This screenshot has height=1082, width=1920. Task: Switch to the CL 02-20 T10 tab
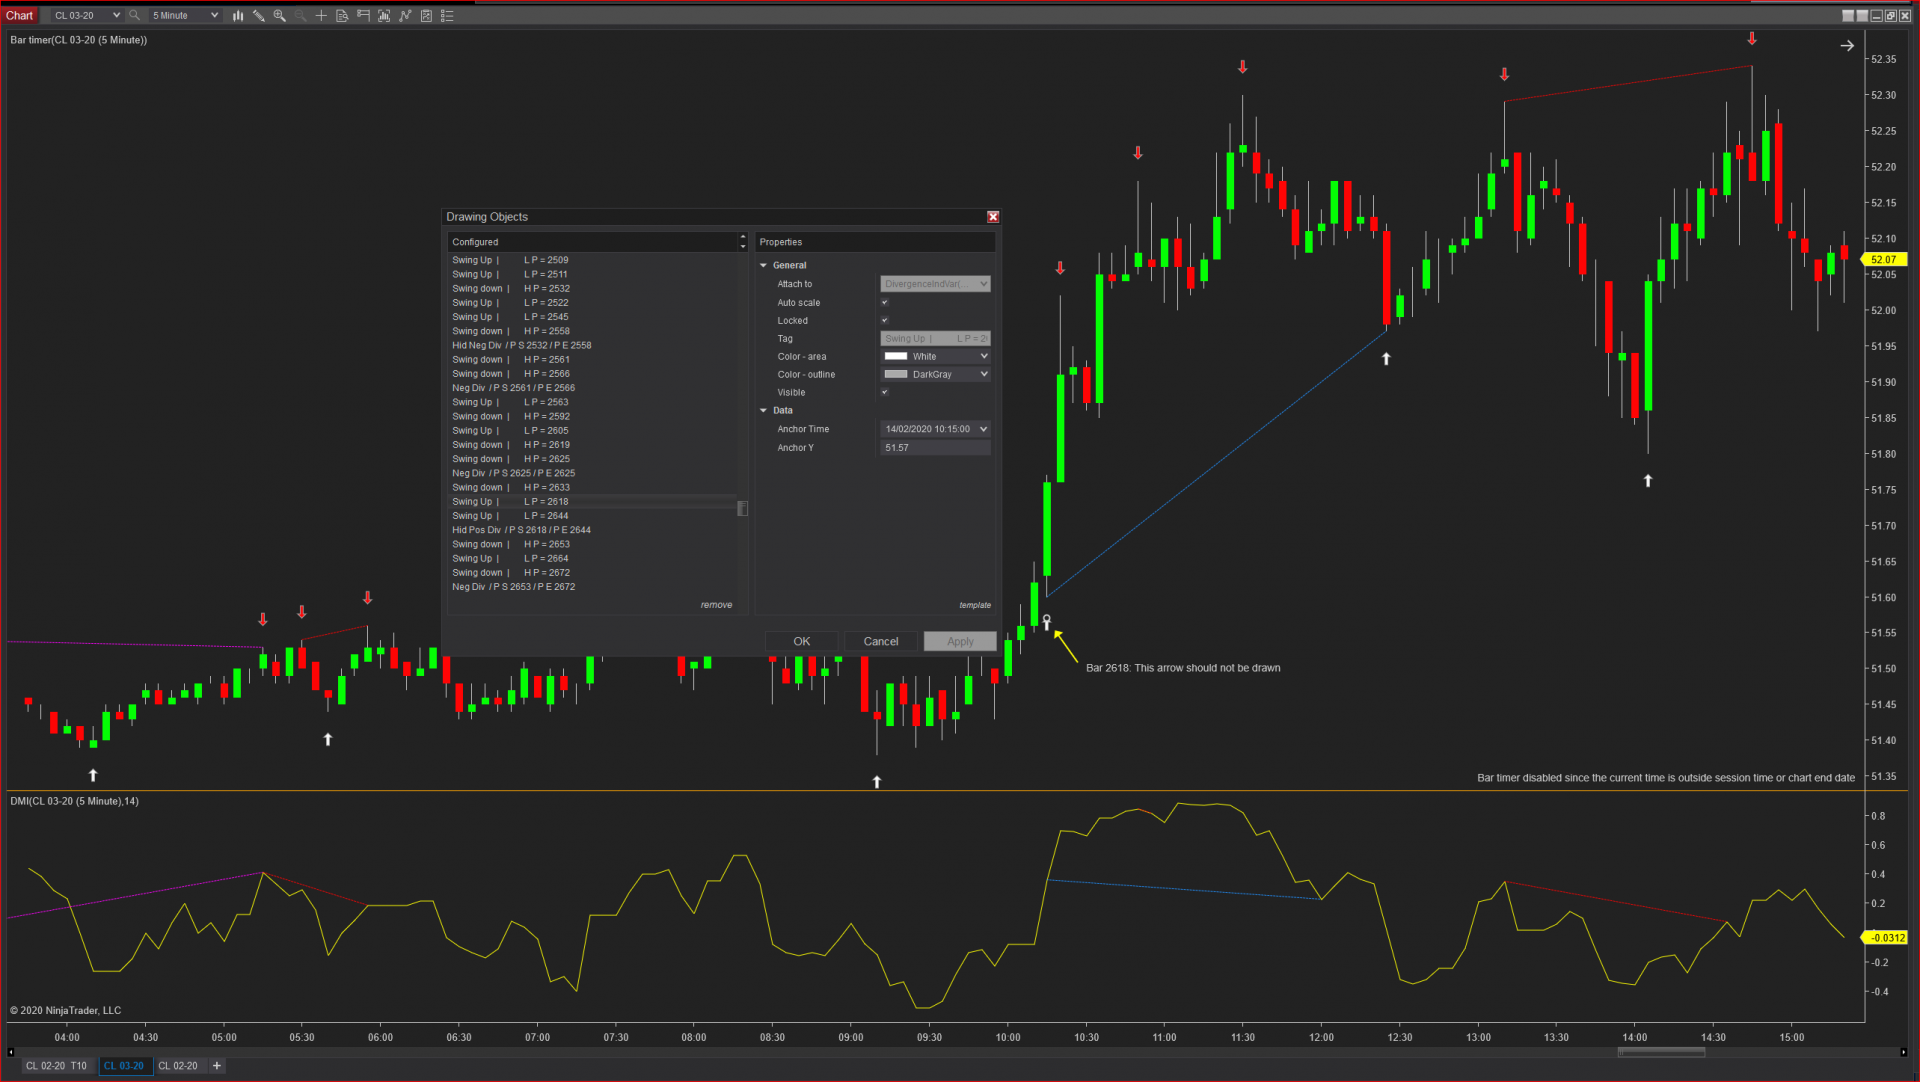(x=56, y=1066)
